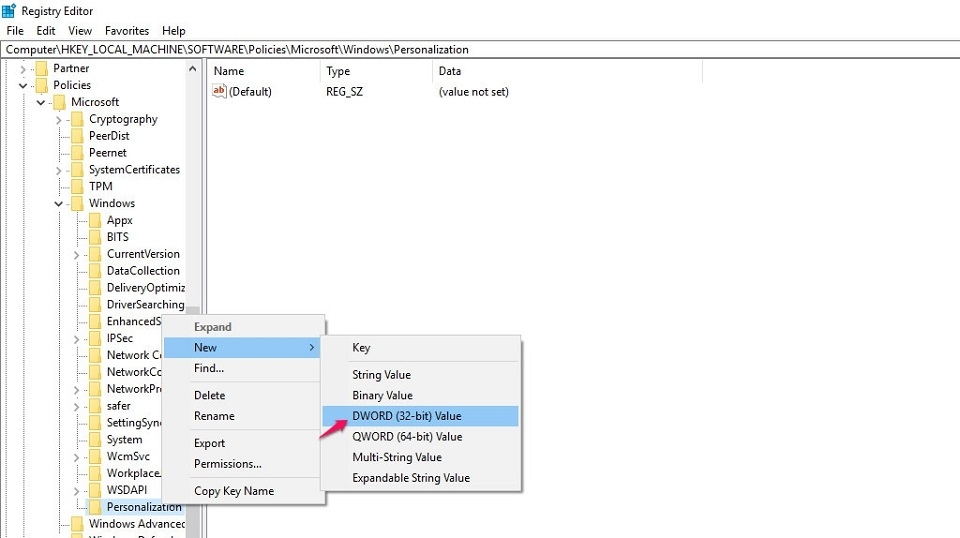Viewport: 960px width, 538px height.
Task: Create a new DWORD (32-bit) Value
Action: tap(421, 416)
